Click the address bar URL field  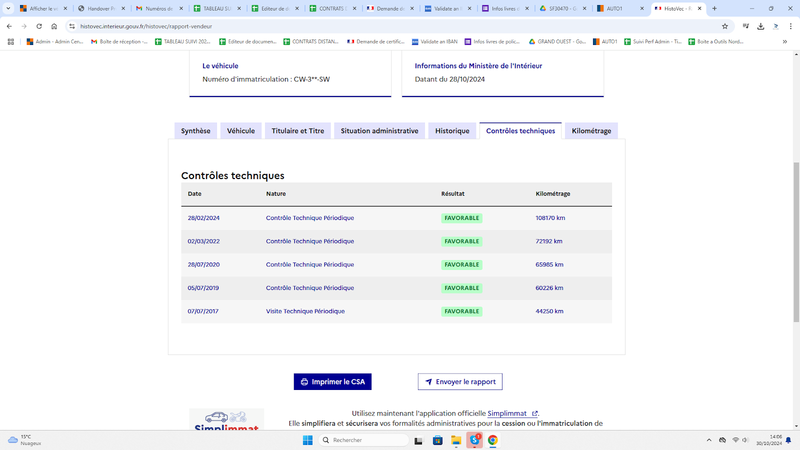(398, 27)
